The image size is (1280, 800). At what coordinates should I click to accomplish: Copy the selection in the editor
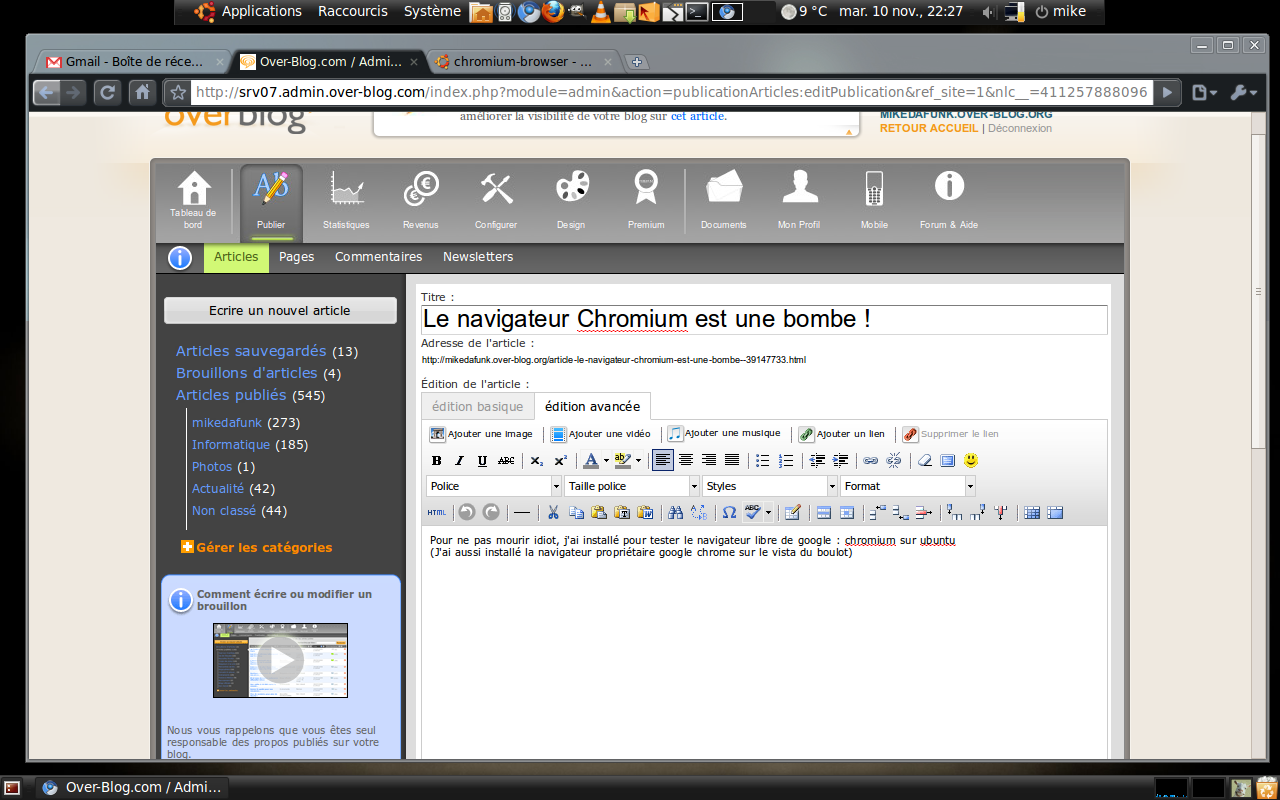576,513
